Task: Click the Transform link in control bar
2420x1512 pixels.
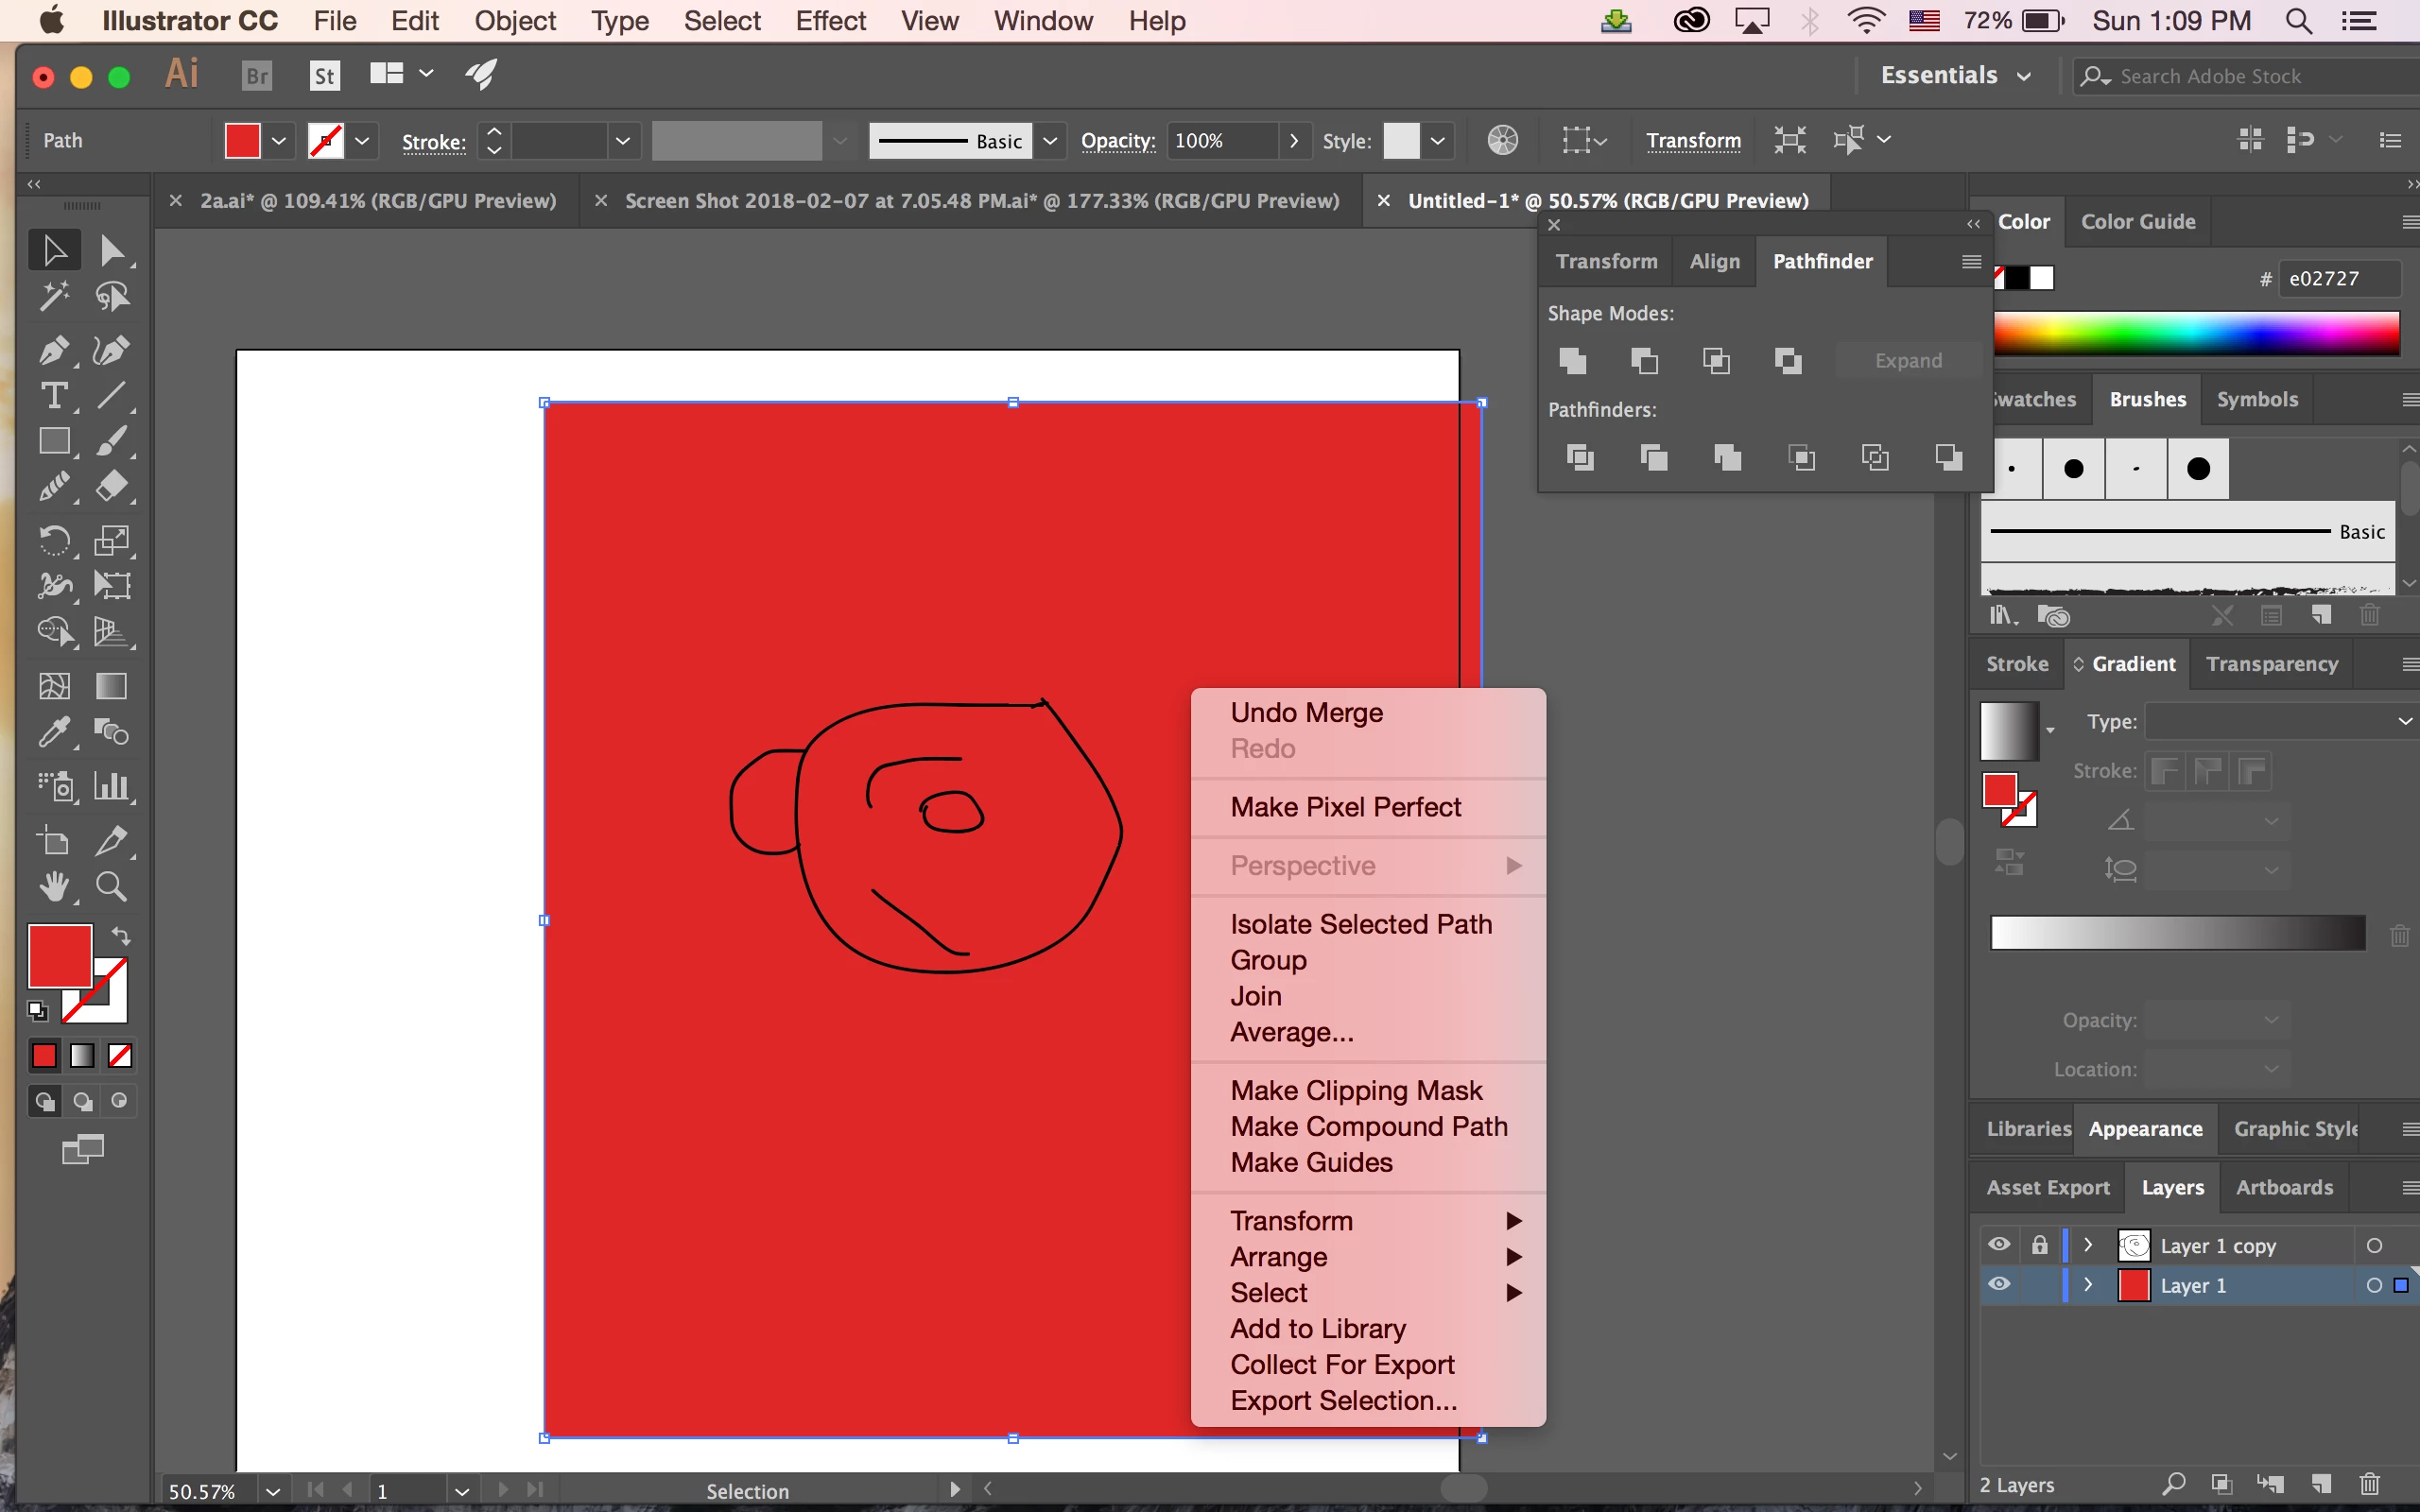Action: (1693, 141)
